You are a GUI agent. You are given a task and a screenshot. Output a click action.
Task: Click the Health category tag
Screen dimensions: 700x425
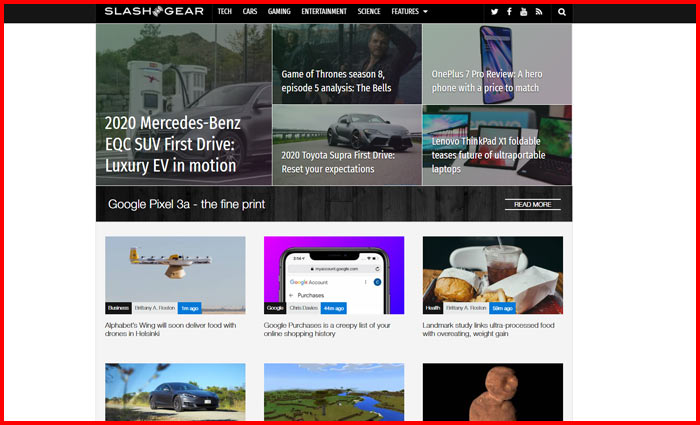tap(433, 308)
